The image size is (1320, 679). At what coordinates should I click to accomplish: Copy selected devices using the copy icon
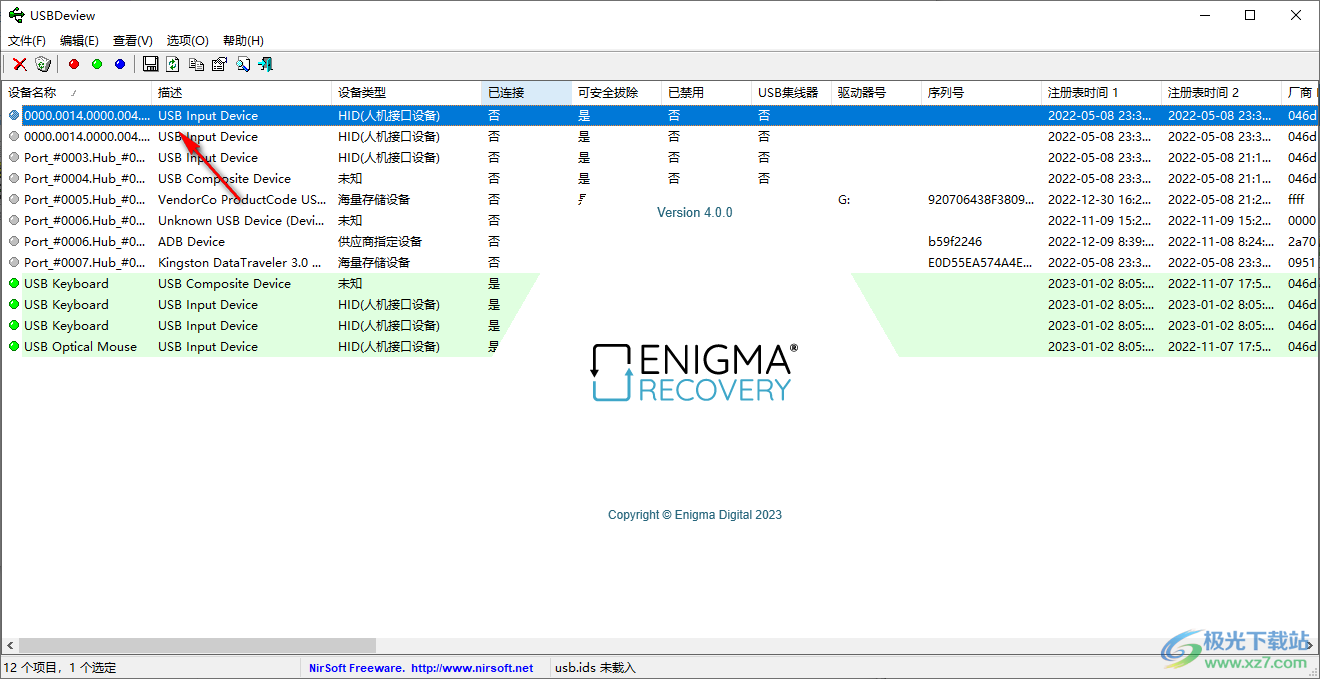coord(196,64)
